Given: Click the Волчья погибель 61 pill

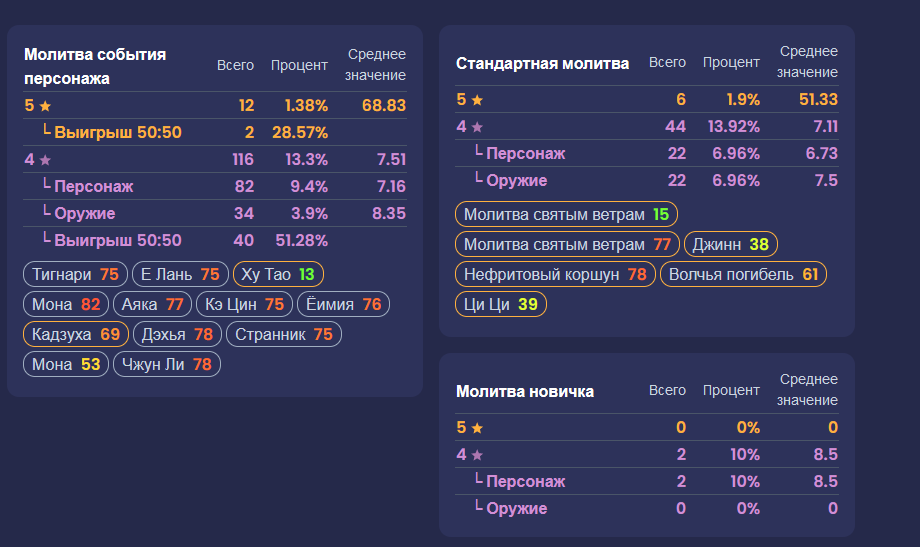Looking at the screenshot, I should pyautogui.click(x=743, y=274).
